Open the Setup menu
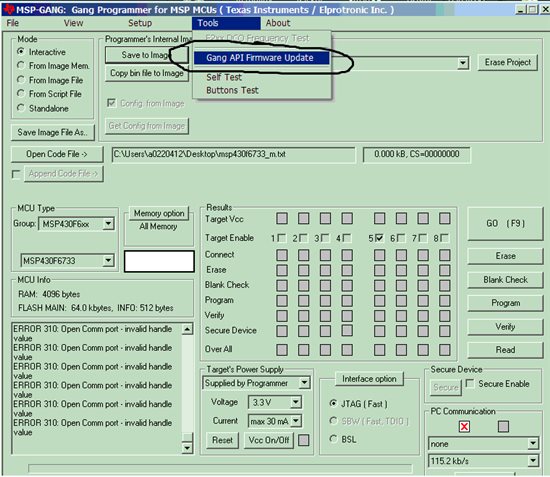Image resolution: width=550 pixels, height=477 pixels. pyautogui.click(x=140, y=23)
